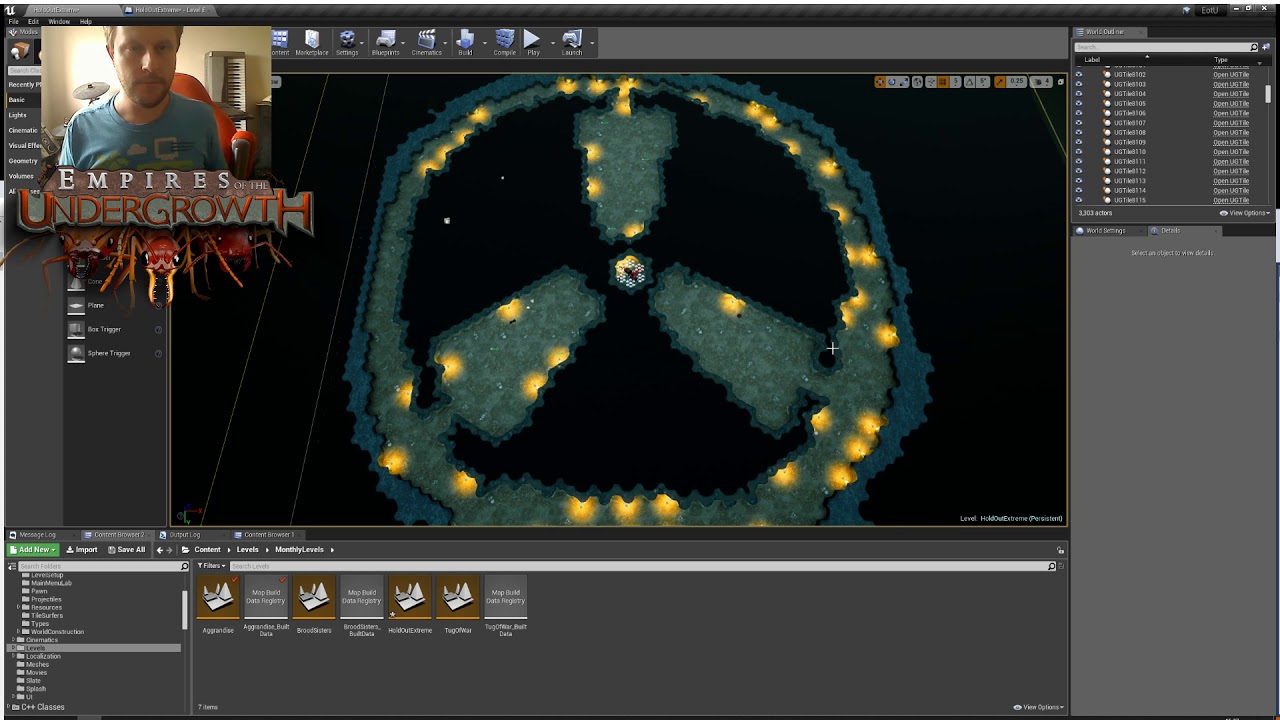This screenshot has width=1280, height=720.
Task: Click the Content Browser lock icon
Action: 1061,550
